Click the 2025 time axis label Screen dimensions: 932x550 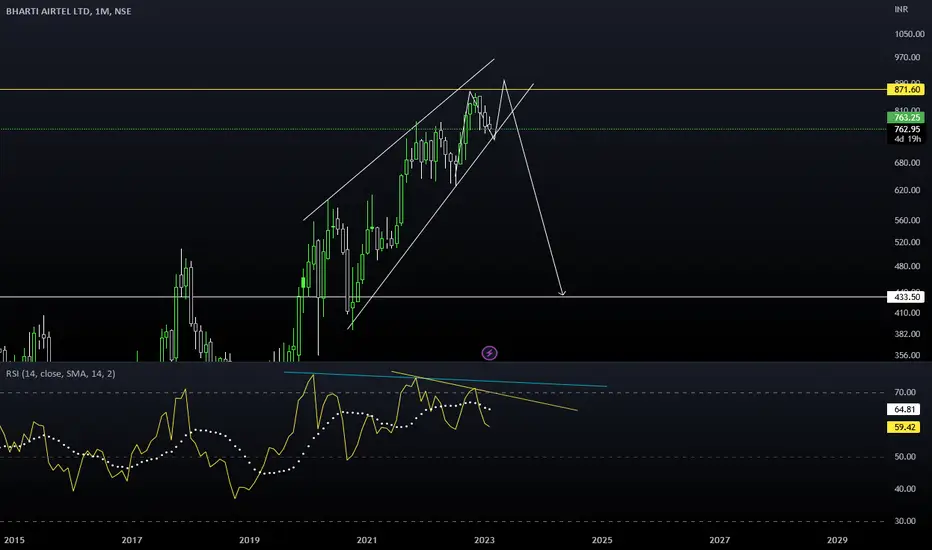602,540
